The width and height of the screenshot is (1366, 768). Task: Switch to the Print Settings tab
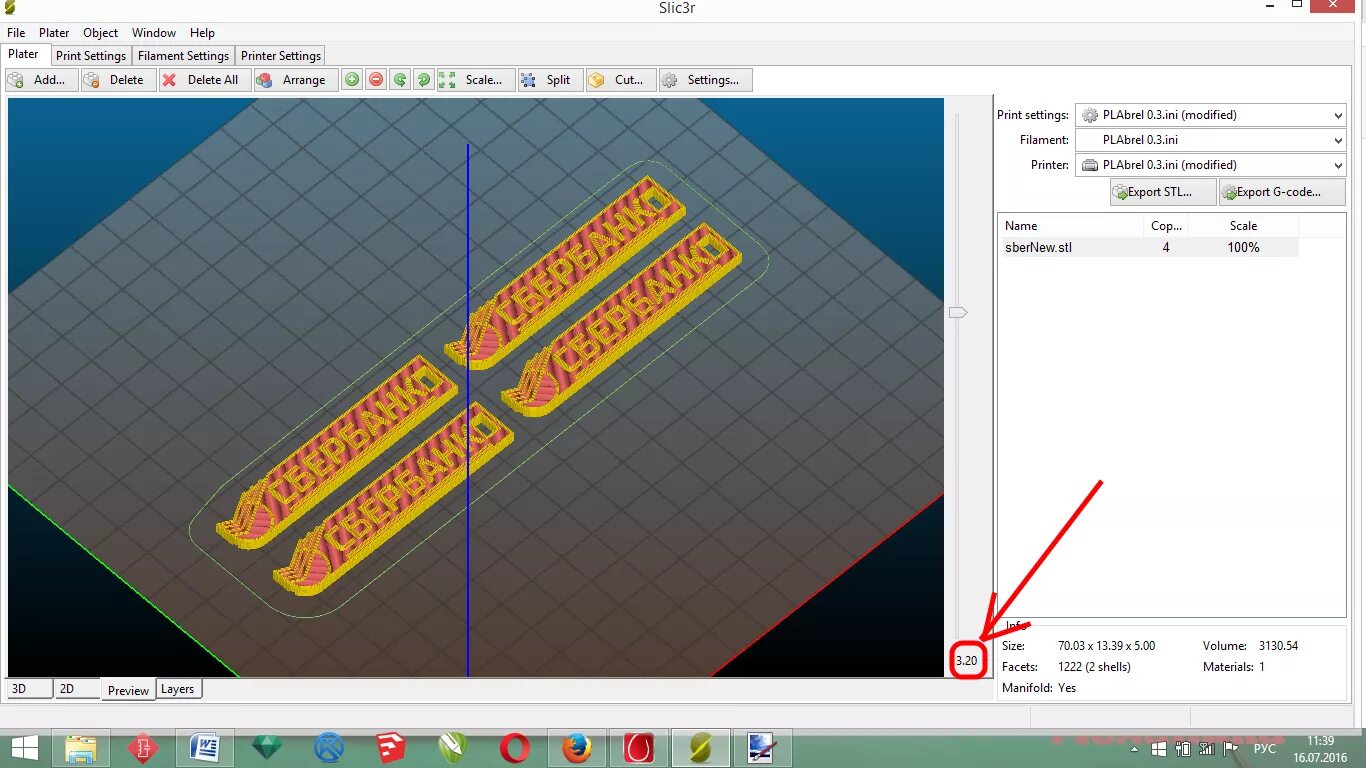(91, 56)
